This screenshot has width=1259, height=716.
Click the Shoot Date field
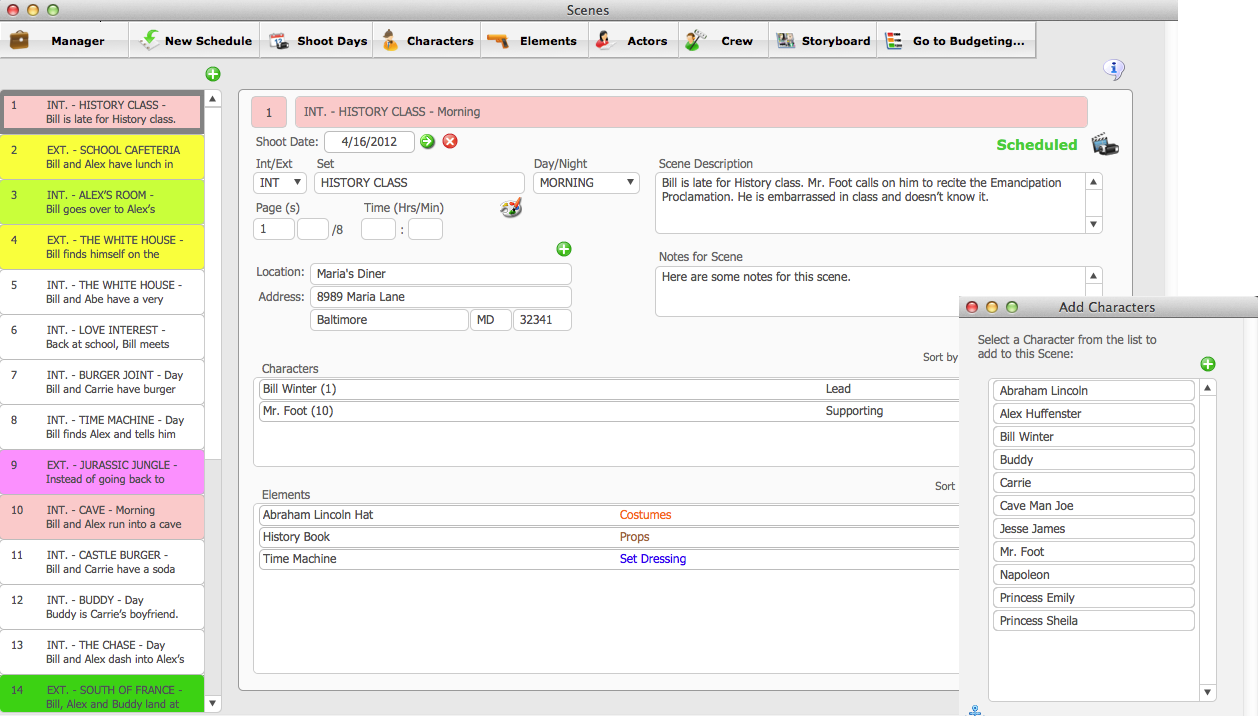pos(369,142)
